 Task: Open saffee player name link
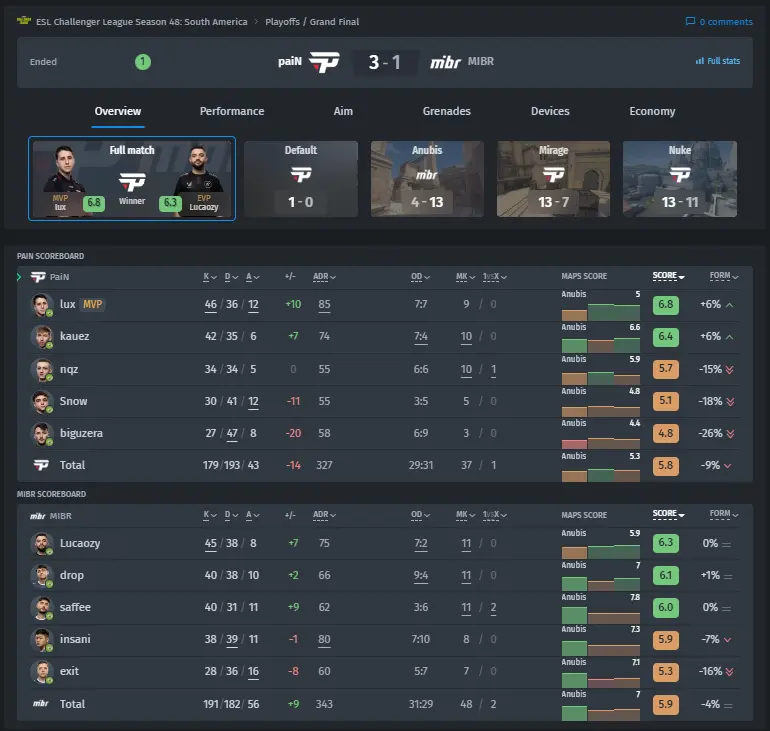click(x=75, y=607)
